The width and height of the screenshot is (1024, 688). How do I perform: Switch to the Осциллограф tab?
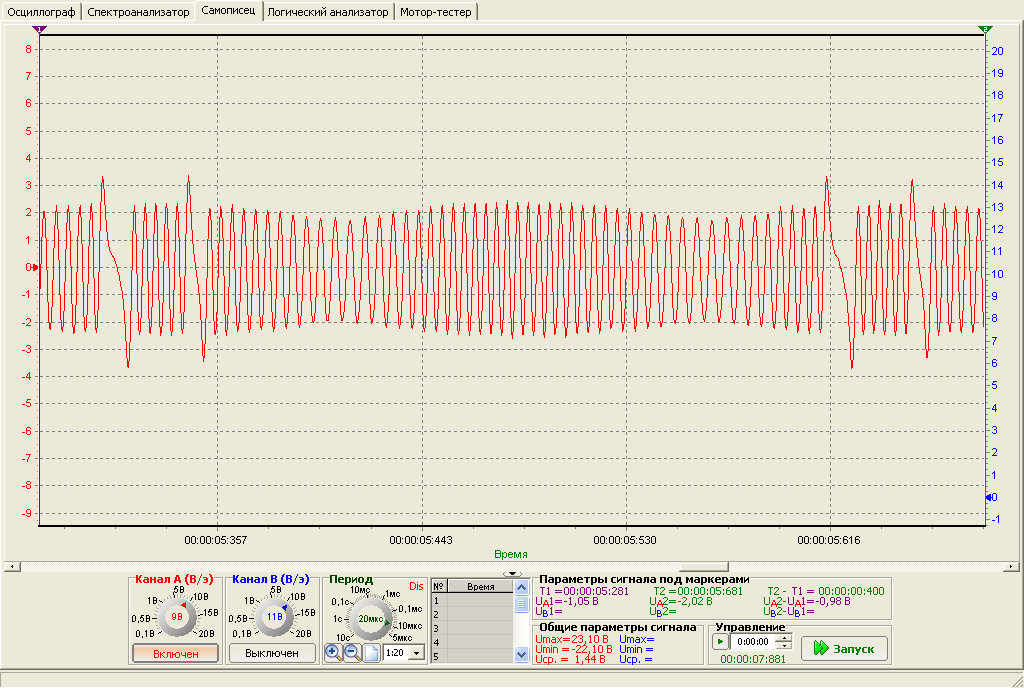tap(42, 12)
